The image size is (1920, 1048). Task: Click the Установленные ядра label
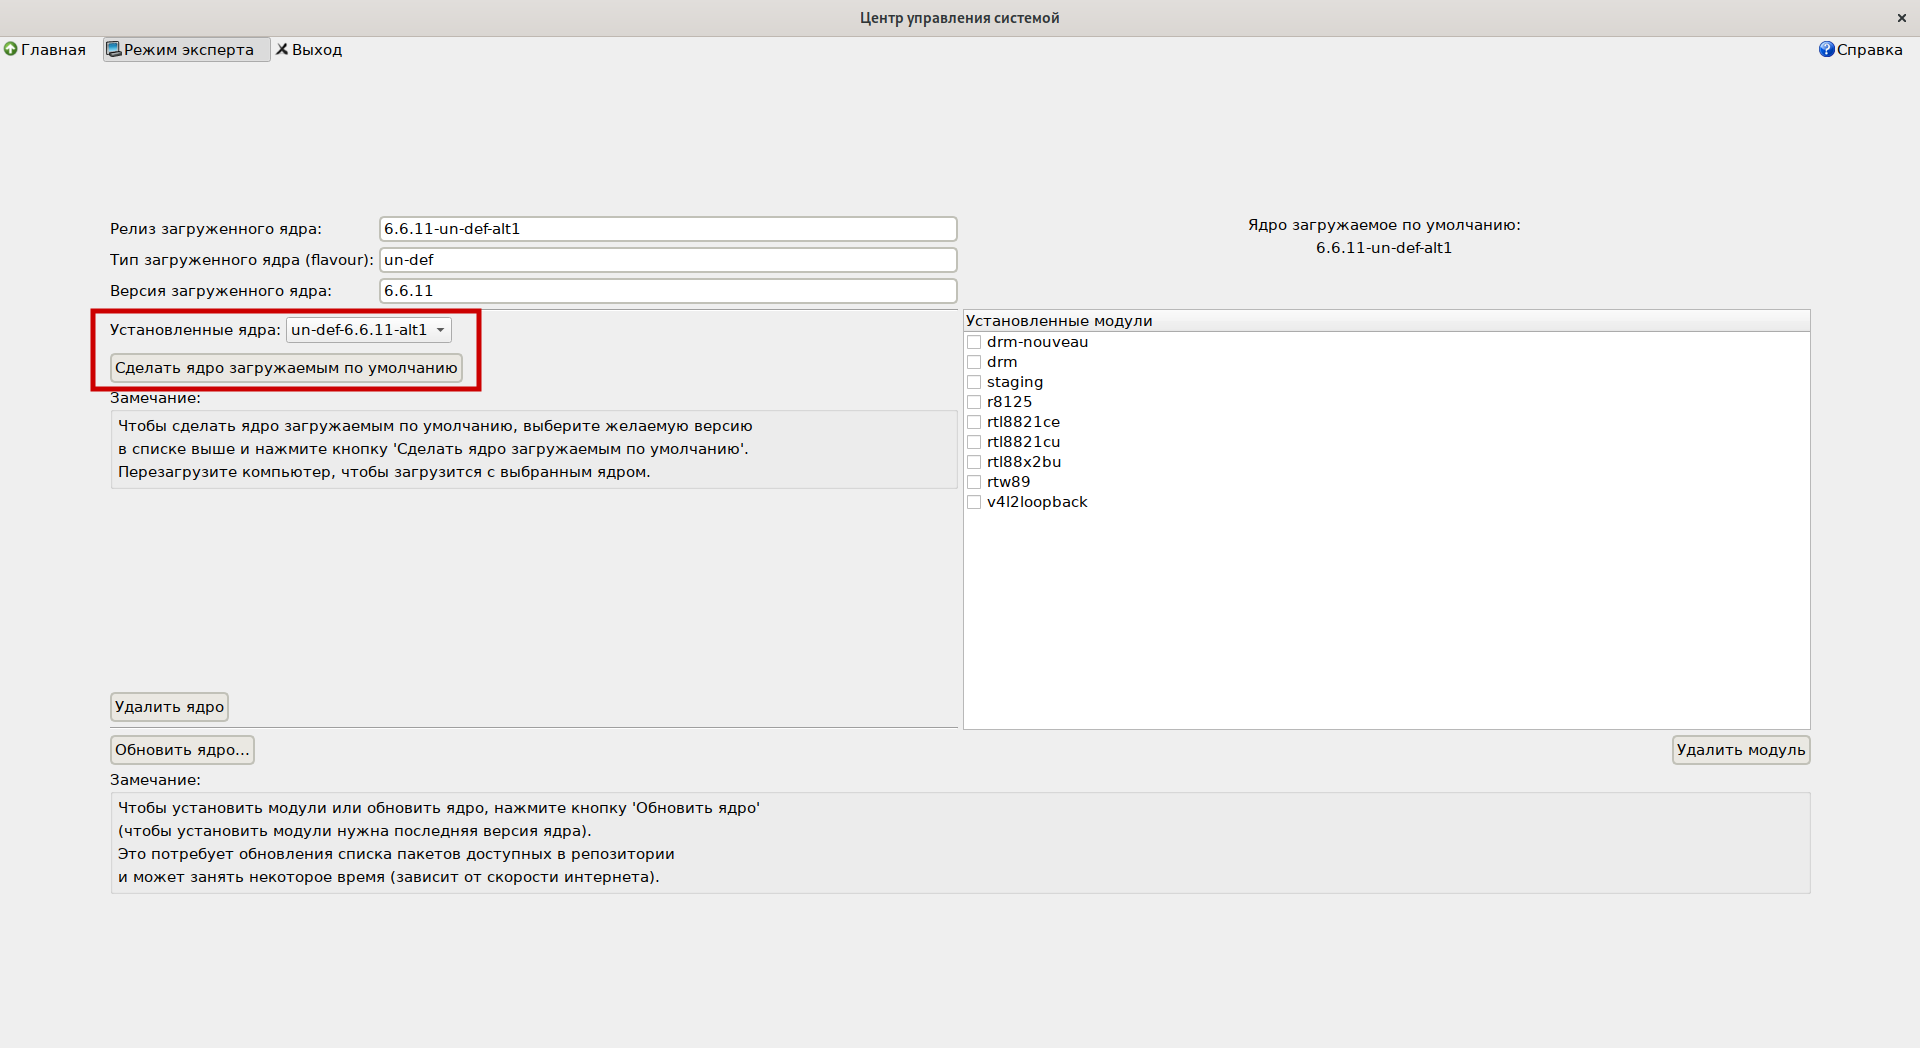coord(195,330)
